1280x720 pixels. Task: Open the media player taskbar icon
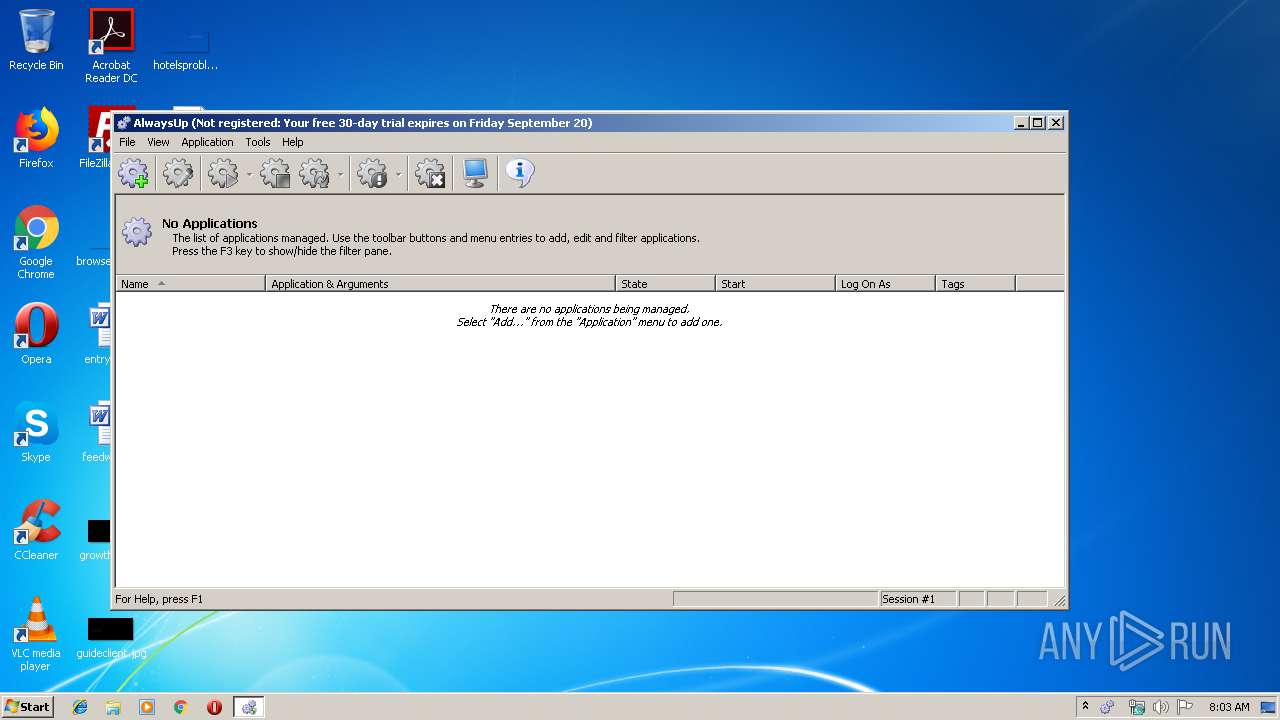pos(147,707)
